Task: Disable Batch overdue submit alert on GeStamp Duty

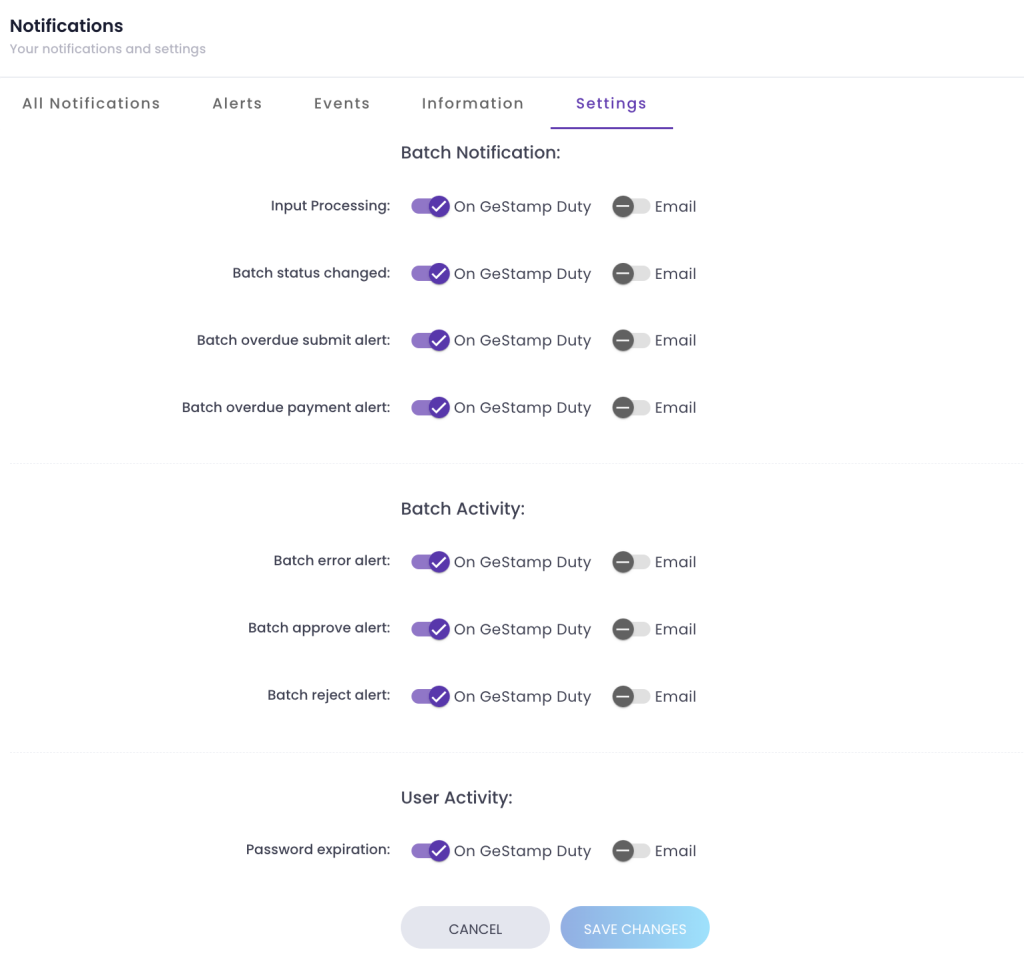Action: [x=430, y=340]
